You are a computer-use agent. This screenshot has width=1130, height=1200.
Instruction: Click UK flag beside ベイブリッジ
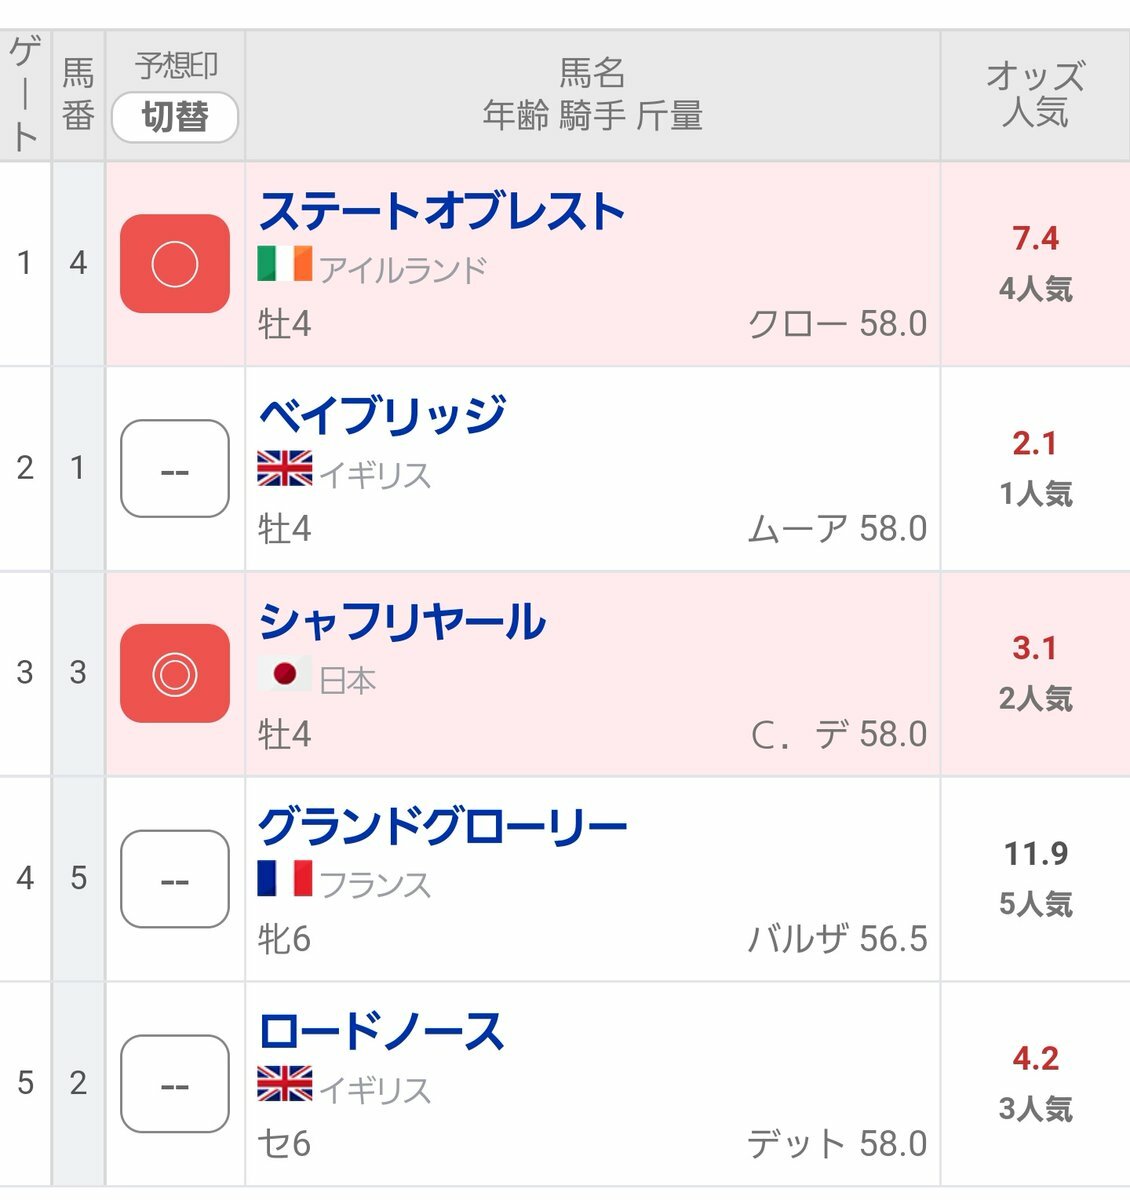pyautogui.click(x=284, y=469)
